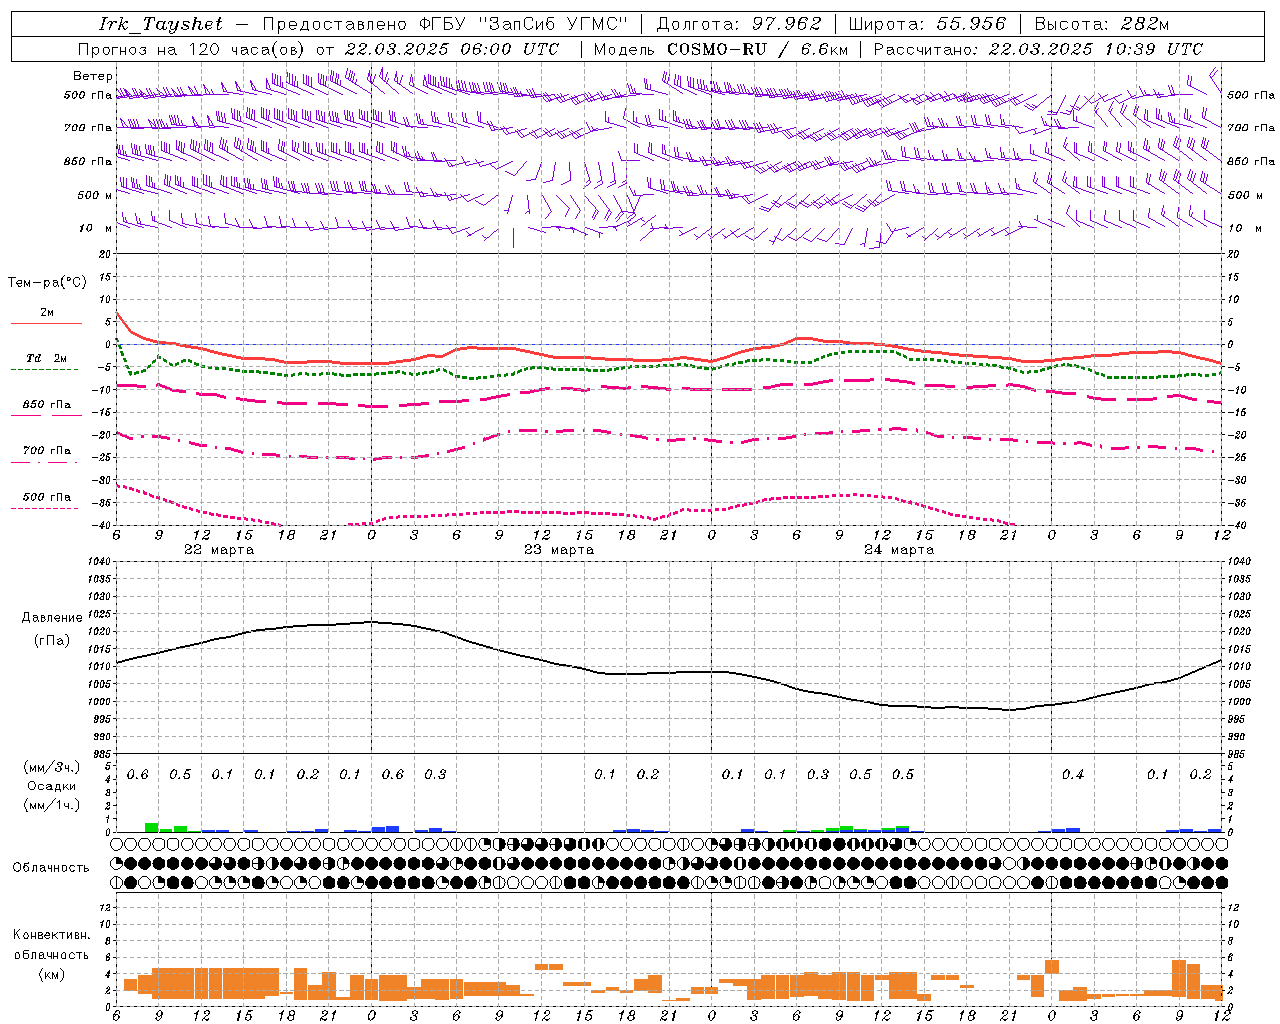
Task: Click the 23 марта date label
Action: [x=559, y=550]
